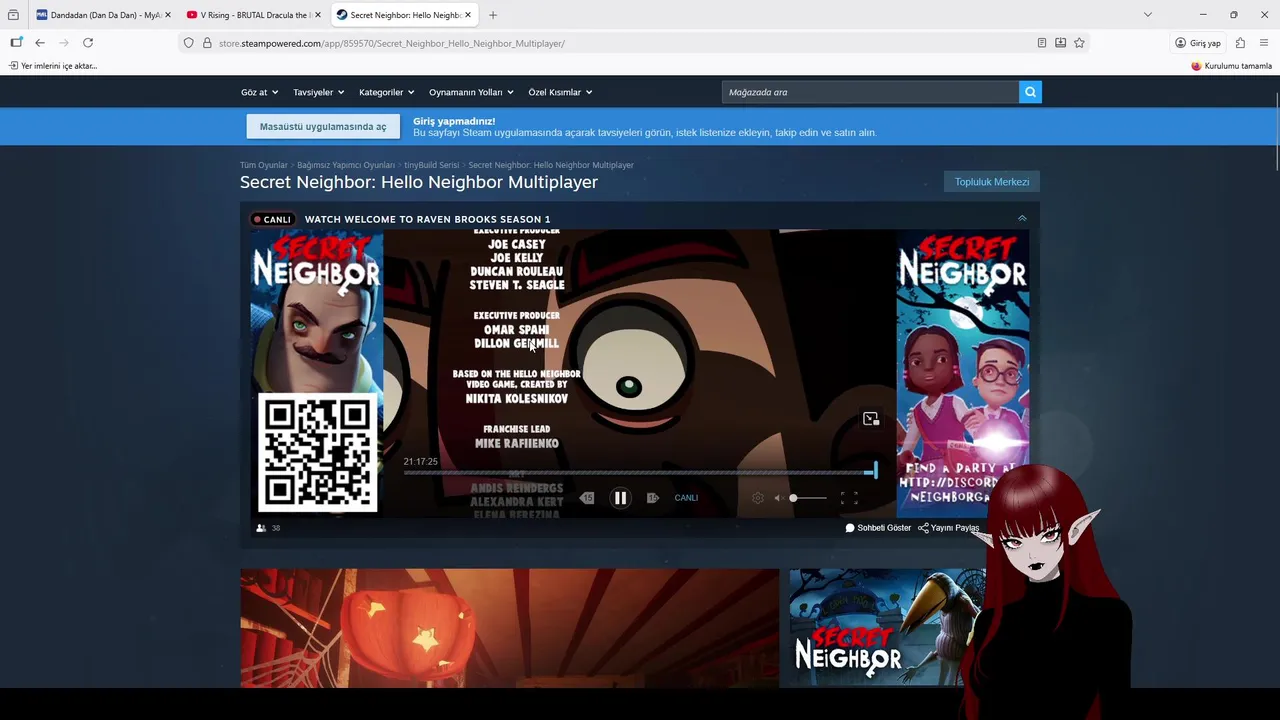Unmute the stream via speaker icon

(x=777, y=498)
